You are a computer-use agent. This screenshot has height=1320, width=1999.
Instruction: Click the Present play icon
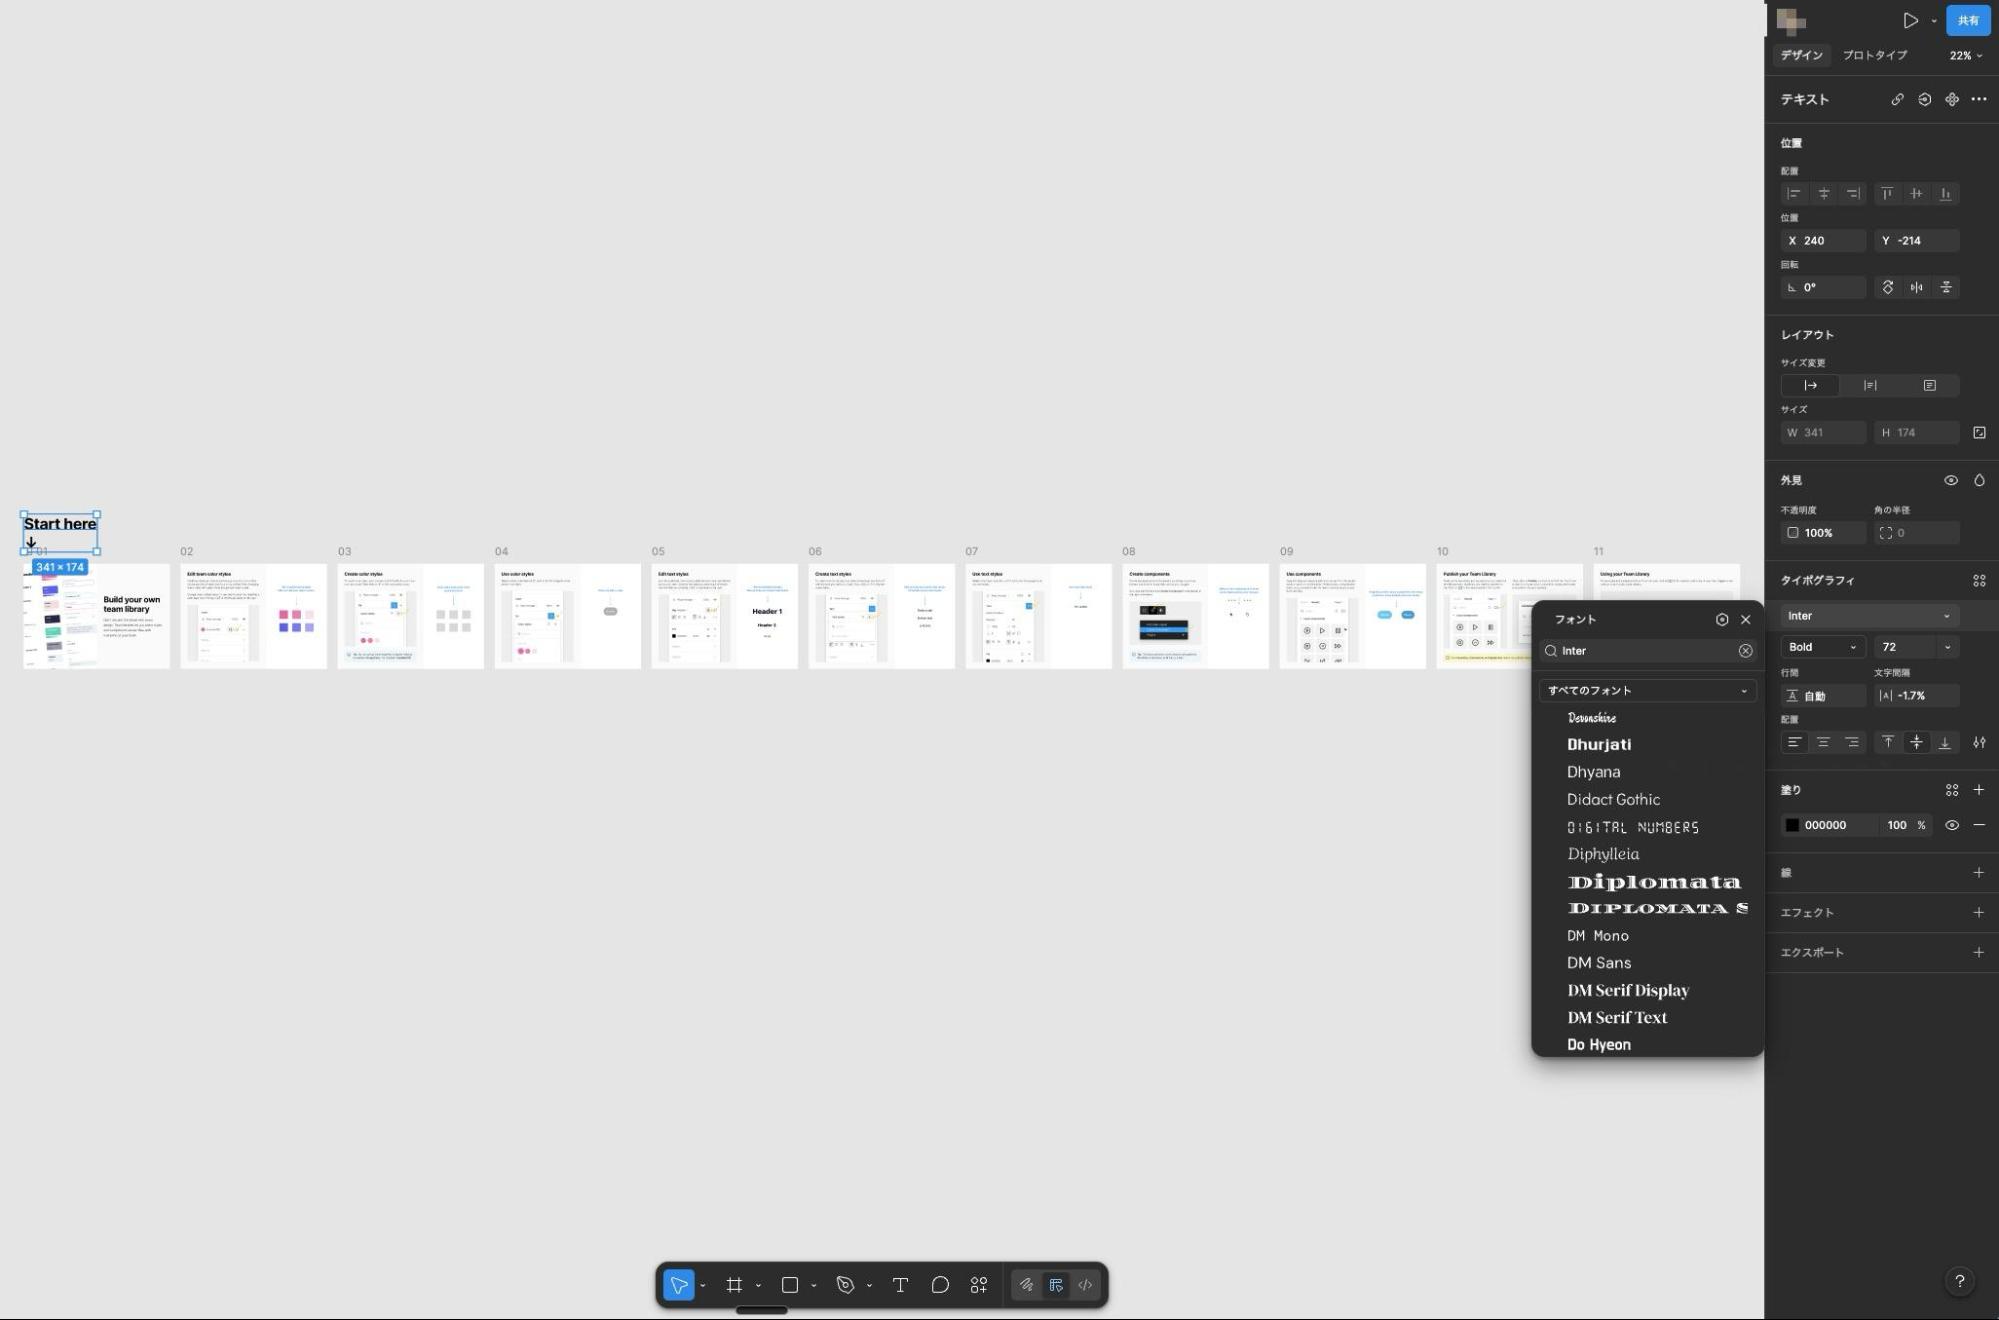[x=1910, y=20]
